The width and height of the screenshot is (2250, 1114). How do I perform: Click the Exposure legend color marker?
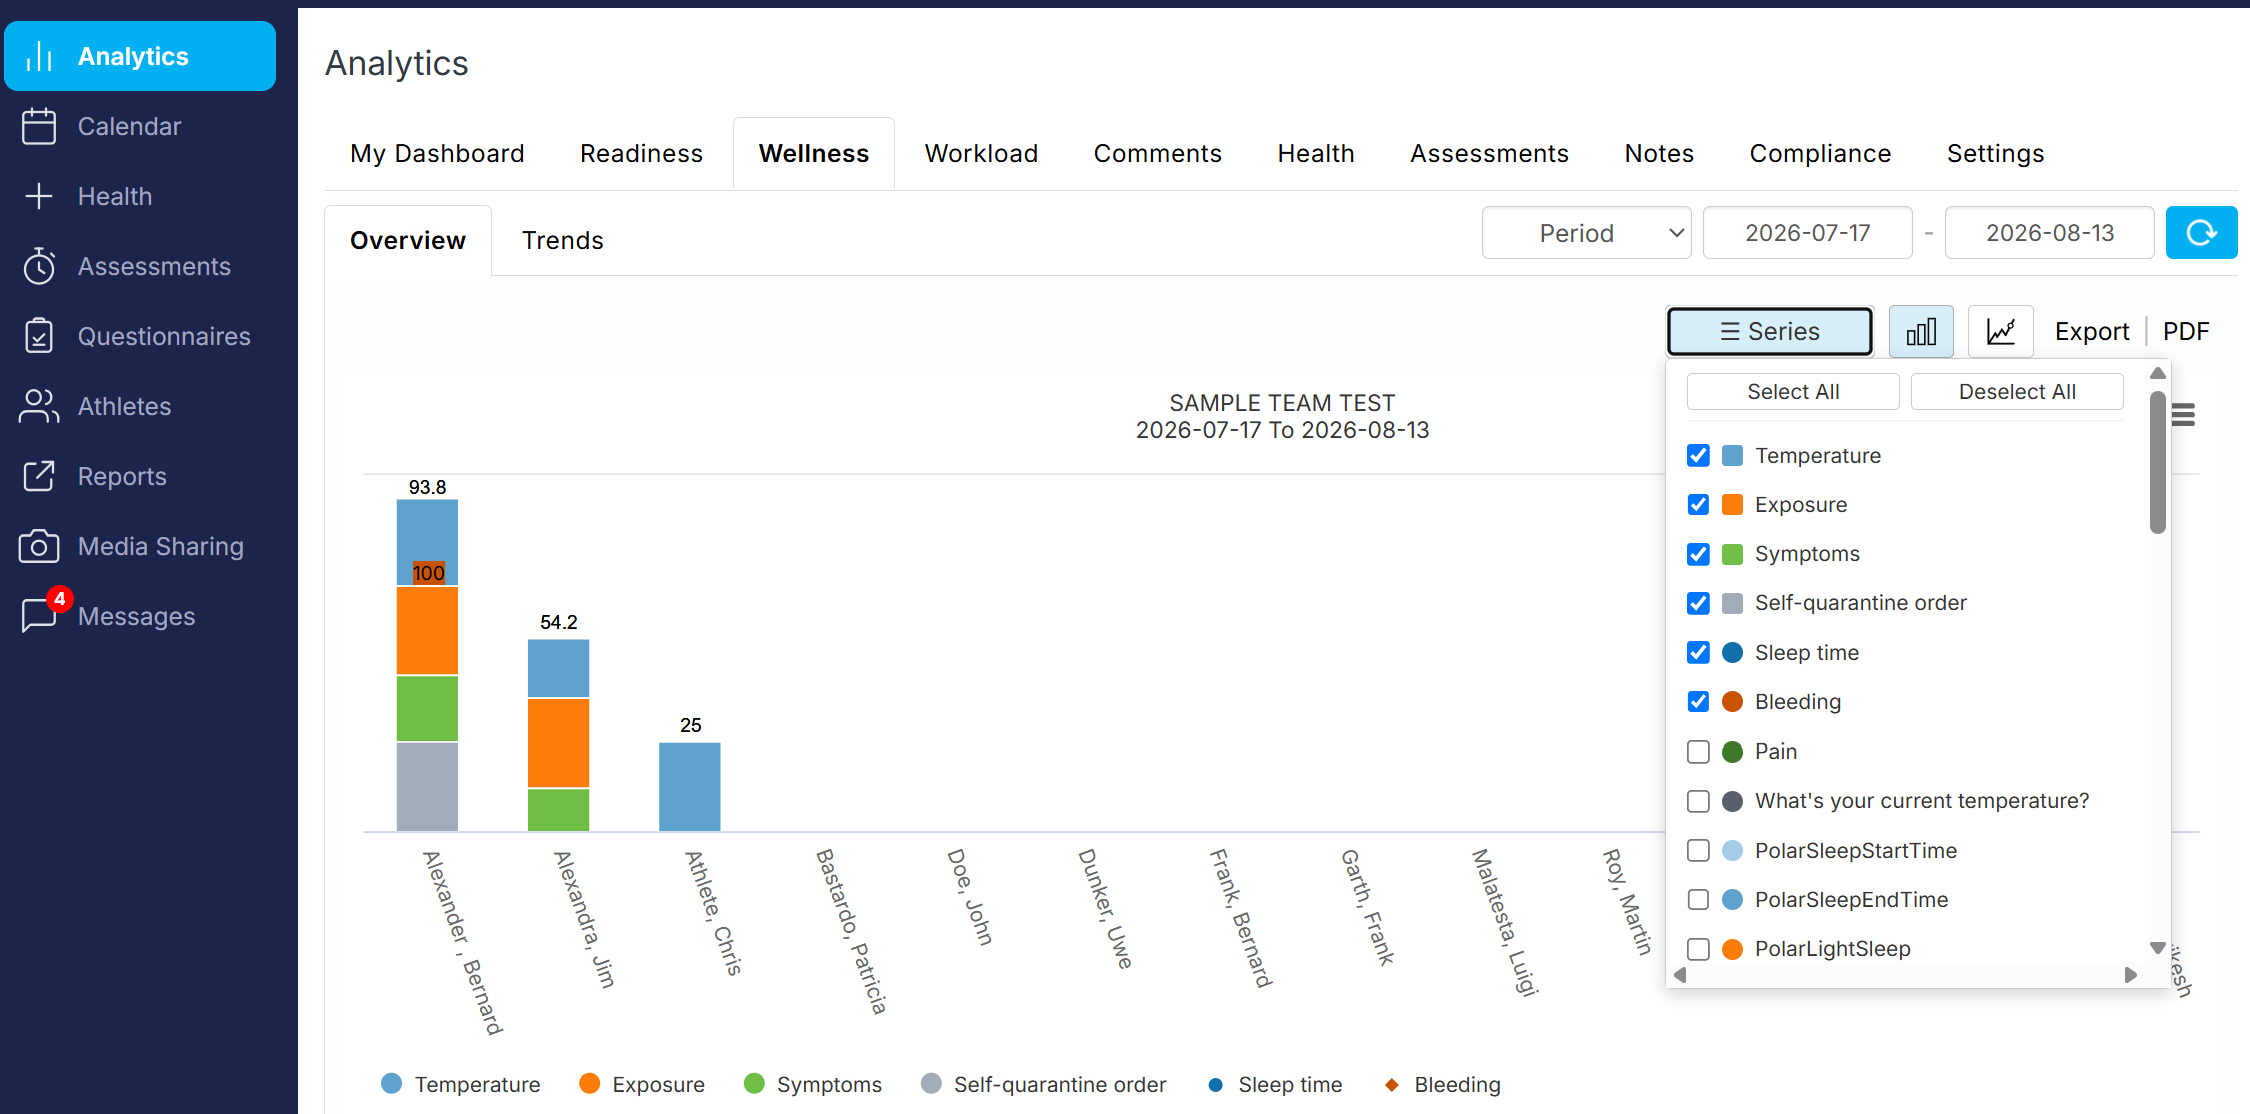point(590,1084)
